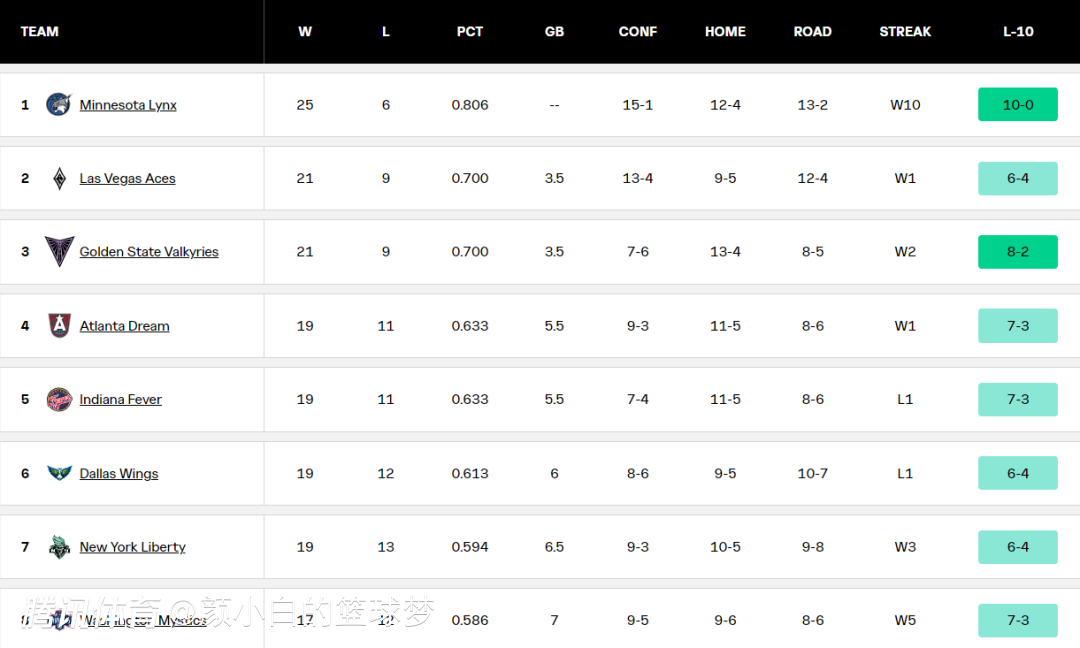Click the green 10-0 last-ten badge
The width and height of the screenshot is (1080, 648).
1018,105
